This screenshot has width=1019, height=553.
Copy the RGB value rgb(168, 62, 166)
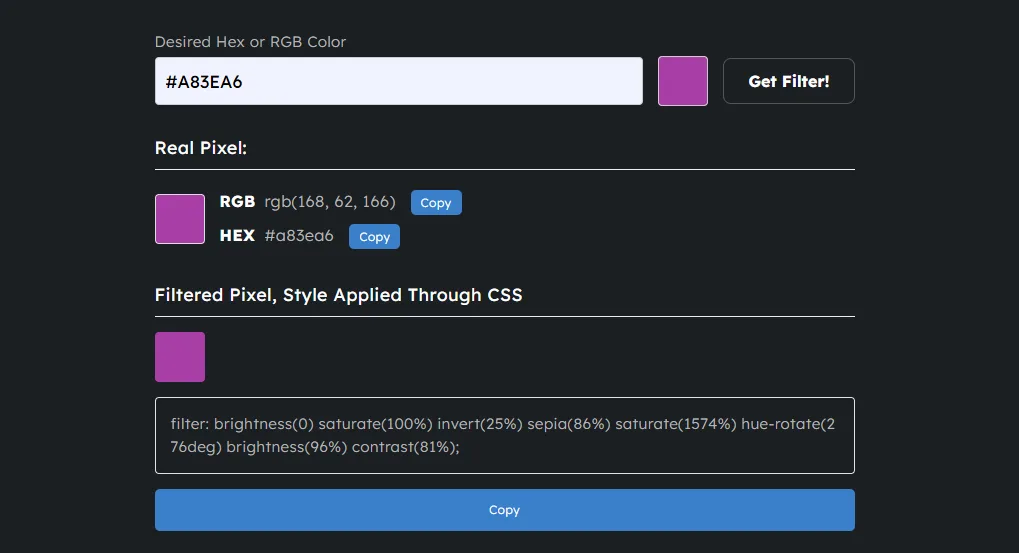click(436, 203)
